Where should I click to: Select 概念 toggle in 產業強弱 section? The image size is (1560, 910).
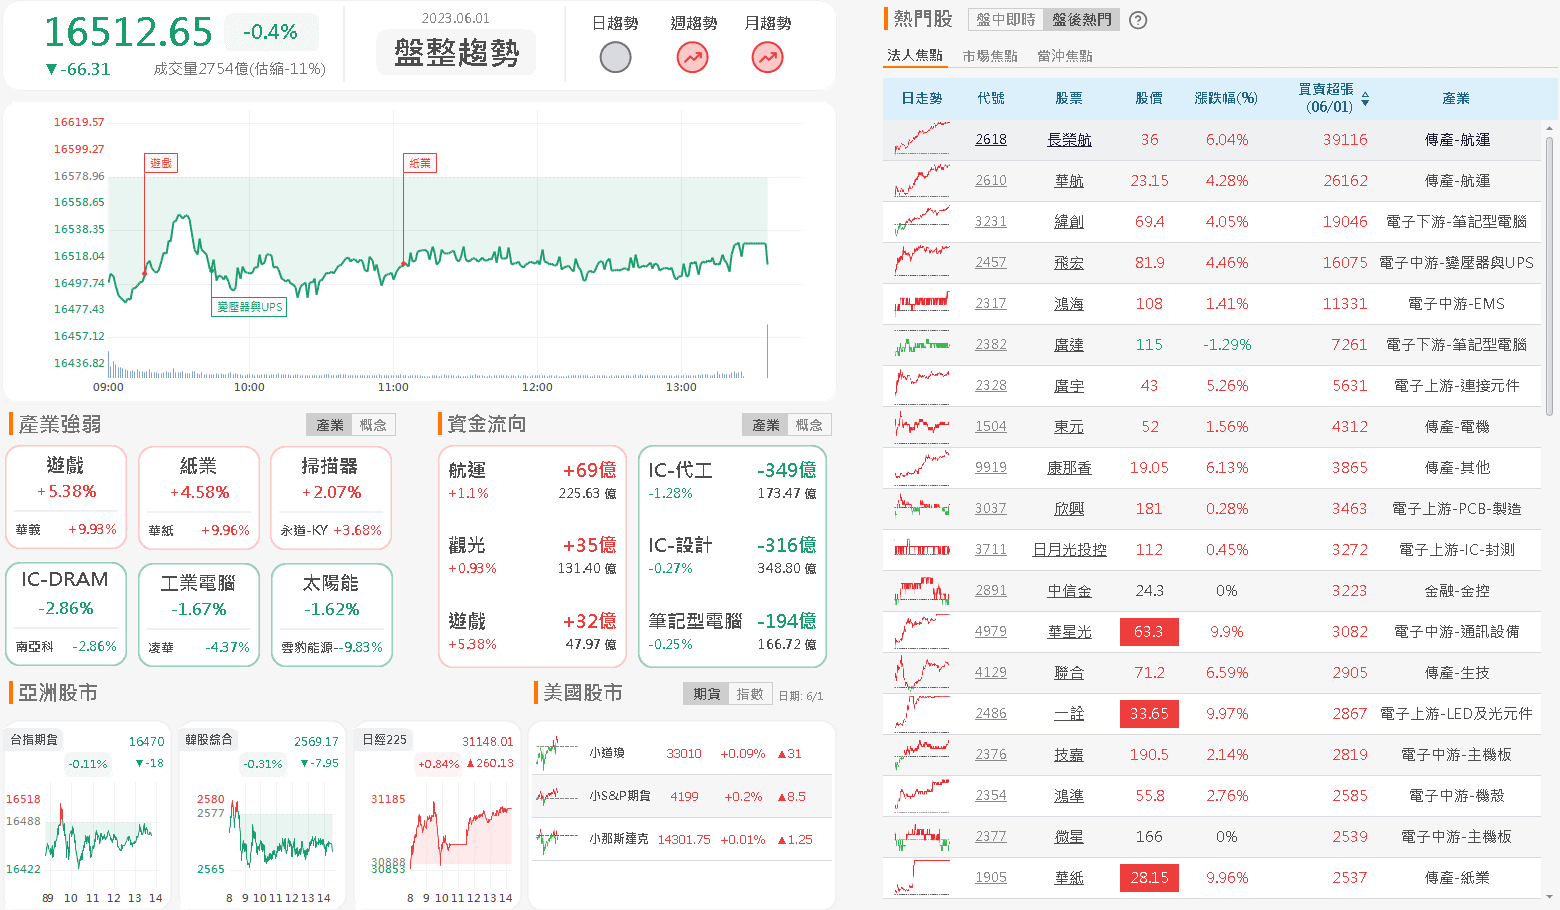click(x=373, y=425)
